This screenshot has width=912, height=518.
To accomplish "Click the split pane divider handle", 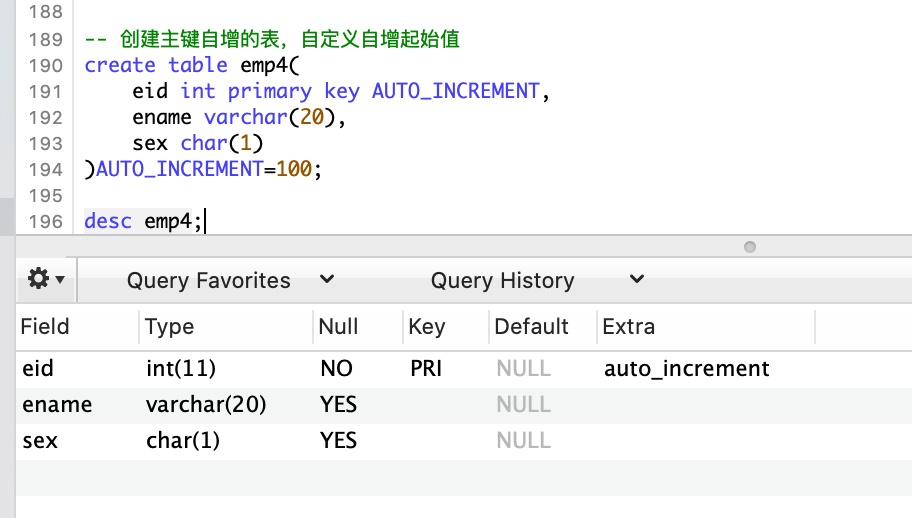I will click(750, 247).
